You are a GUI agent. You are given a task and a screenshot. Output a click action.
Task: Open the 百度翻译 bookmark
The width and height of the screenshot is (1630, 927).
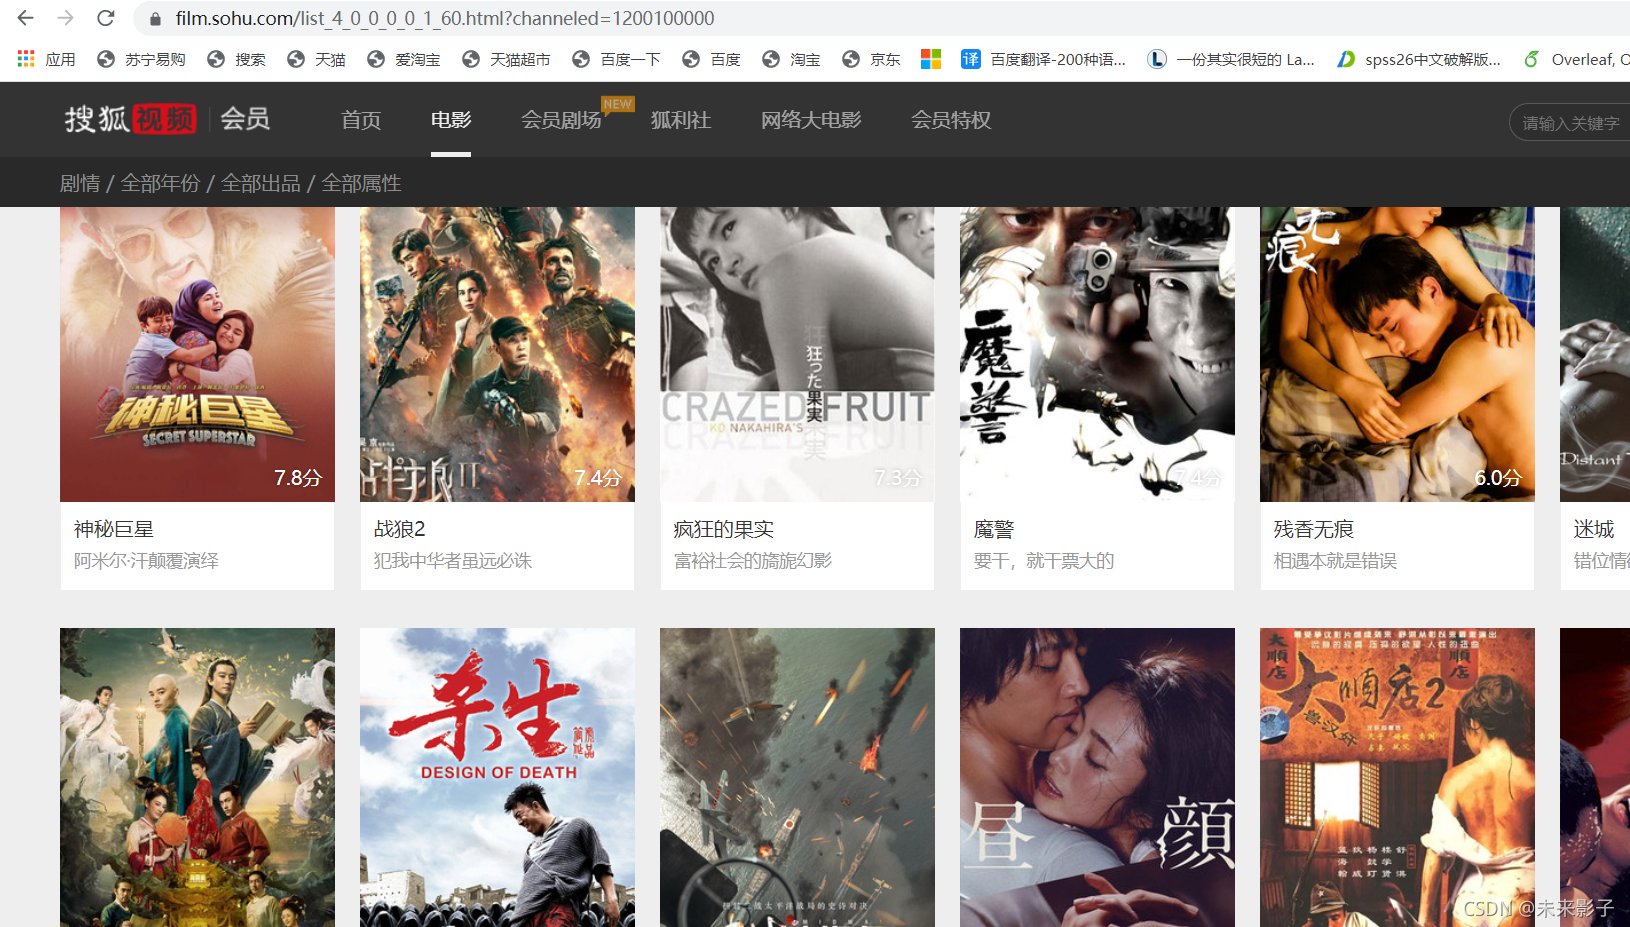coord(1044,59)
